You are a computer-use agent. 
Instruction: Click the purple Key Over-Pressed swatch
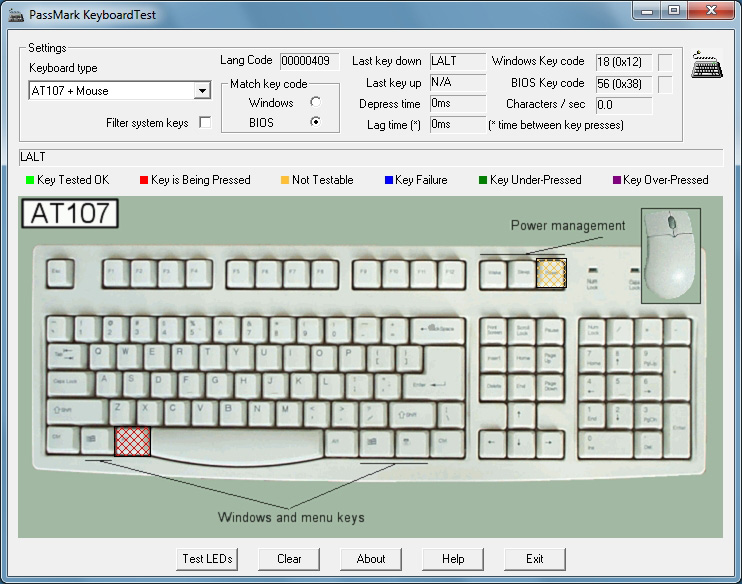617,180
